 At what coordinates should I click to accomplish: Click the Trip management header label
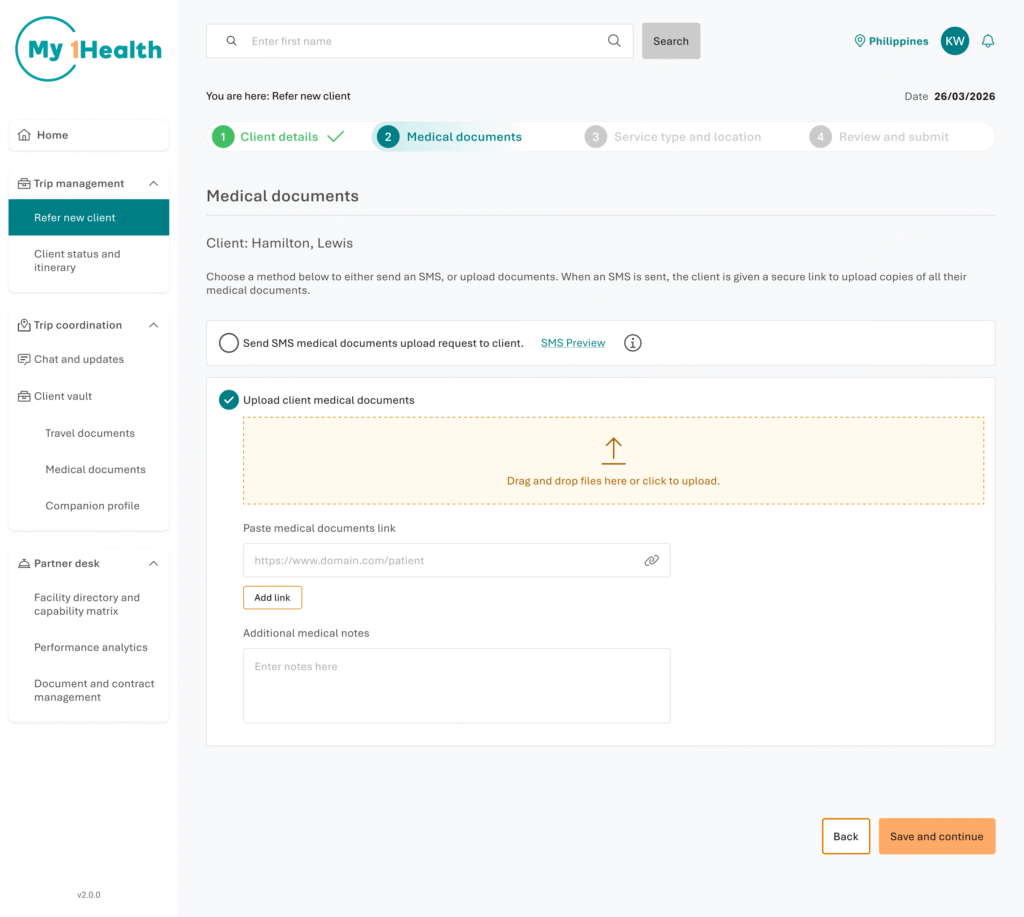[79, 184]
